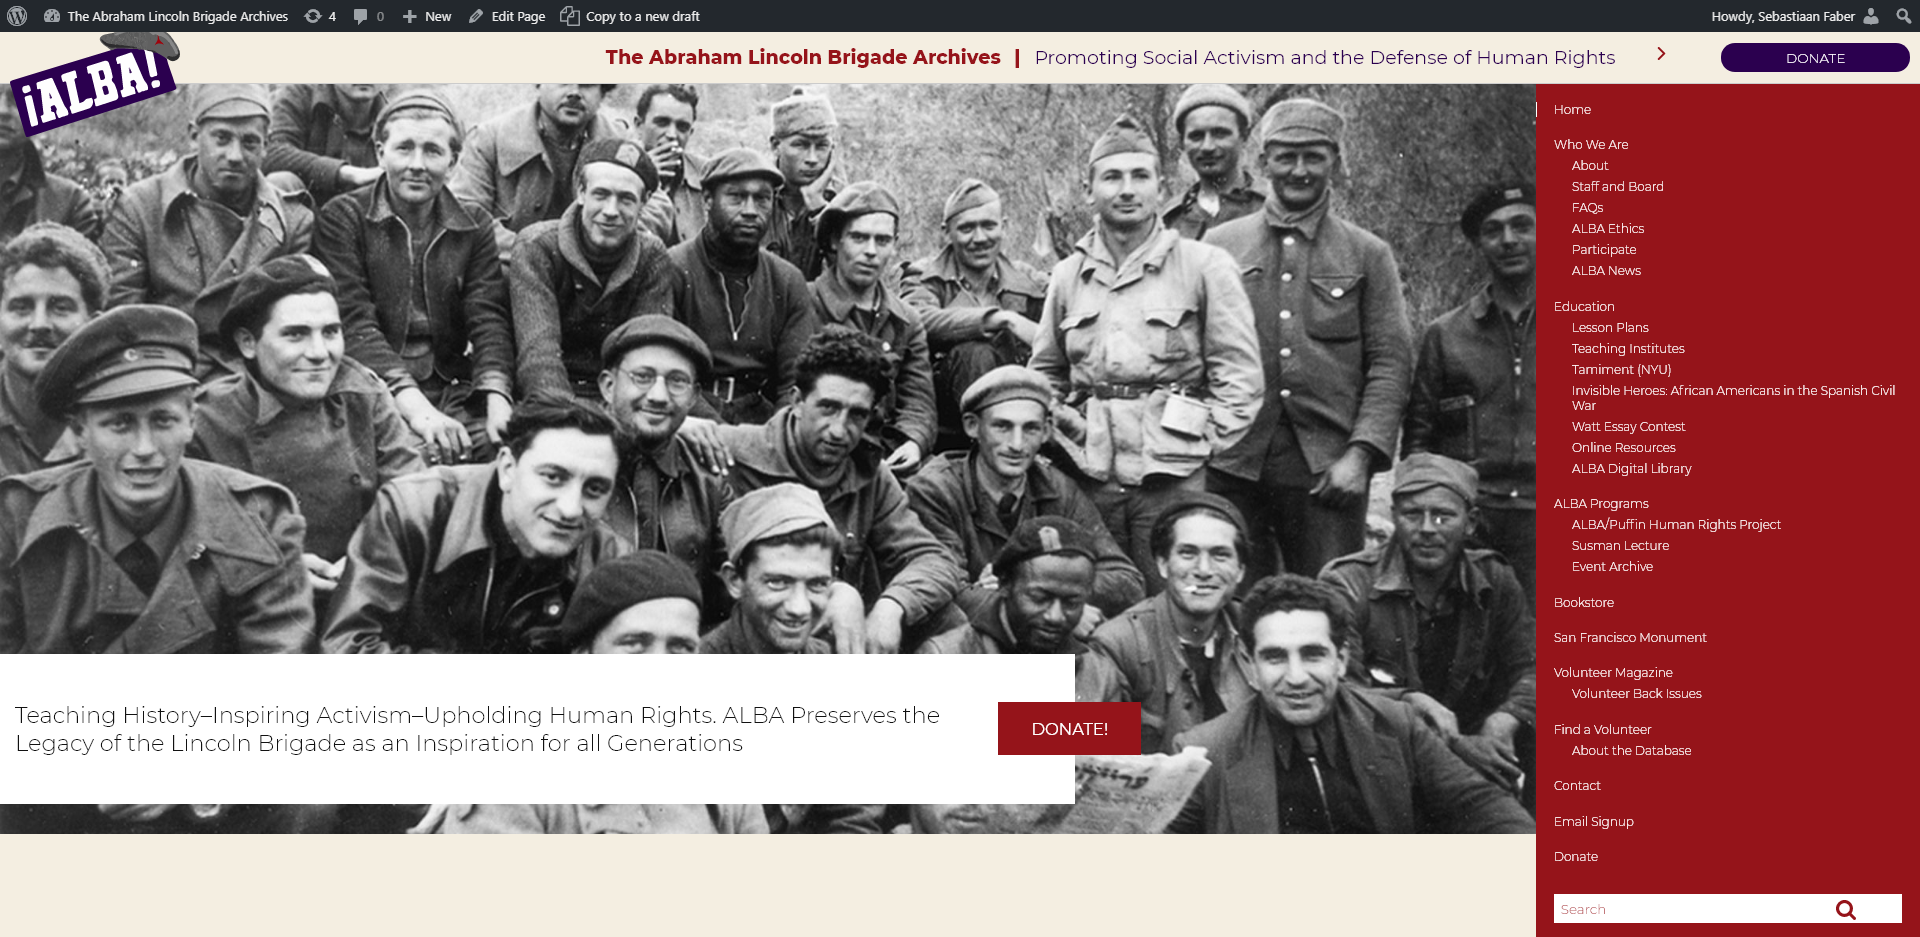Open ALBA Programs section
The image size is (1920, 937).
1601,504
